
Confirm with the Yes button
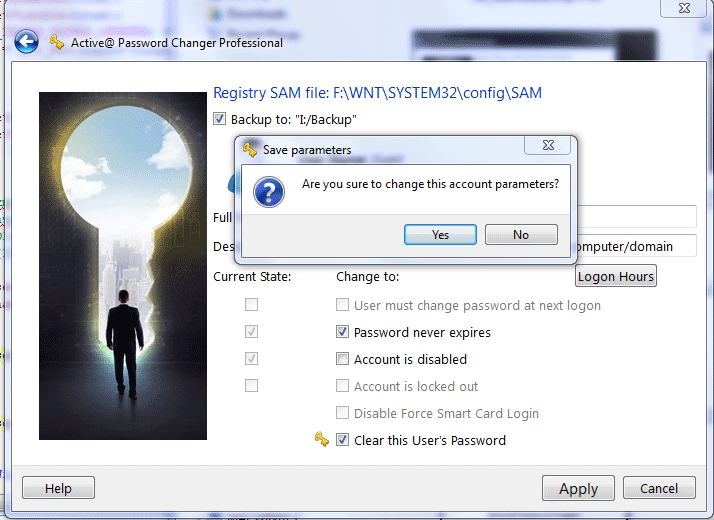440,235
